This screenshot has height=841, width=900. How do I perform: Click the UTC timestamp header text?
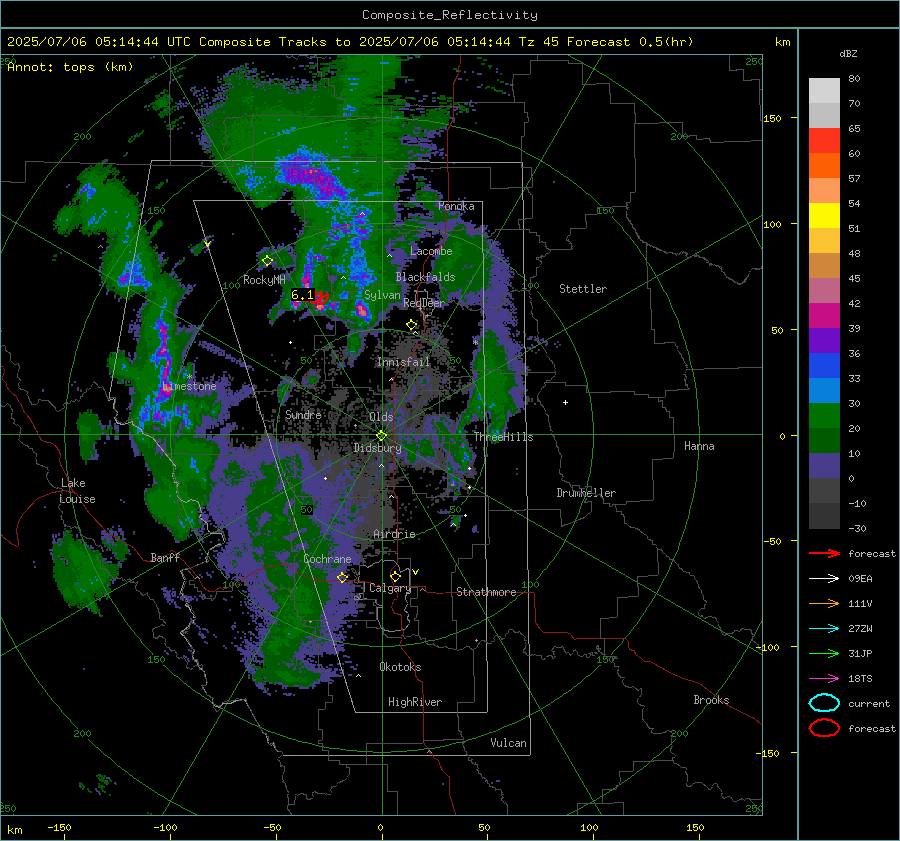click(350, 42)
